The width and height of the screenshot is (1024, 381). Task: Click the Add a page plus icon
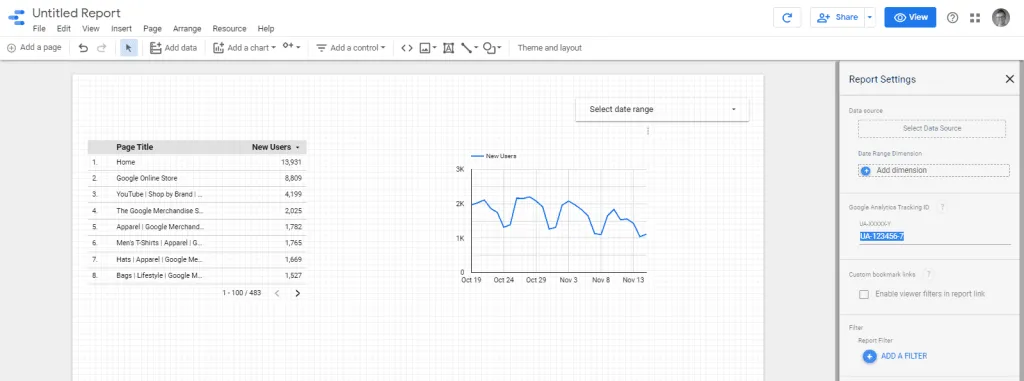pos(11,48)
